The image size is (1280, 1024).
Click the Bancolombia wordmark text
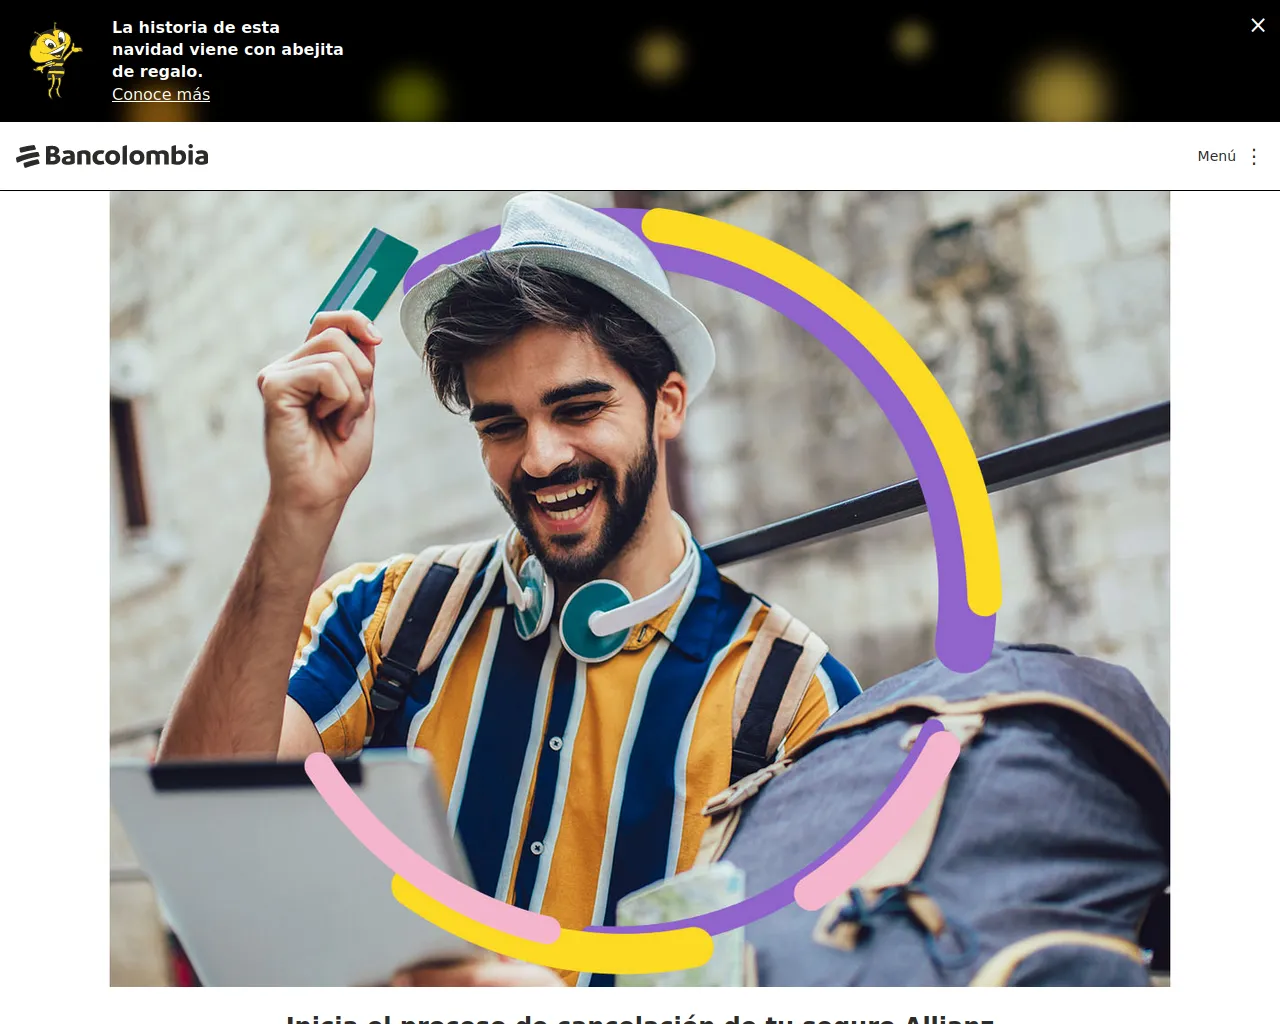(x=126, y=155)
